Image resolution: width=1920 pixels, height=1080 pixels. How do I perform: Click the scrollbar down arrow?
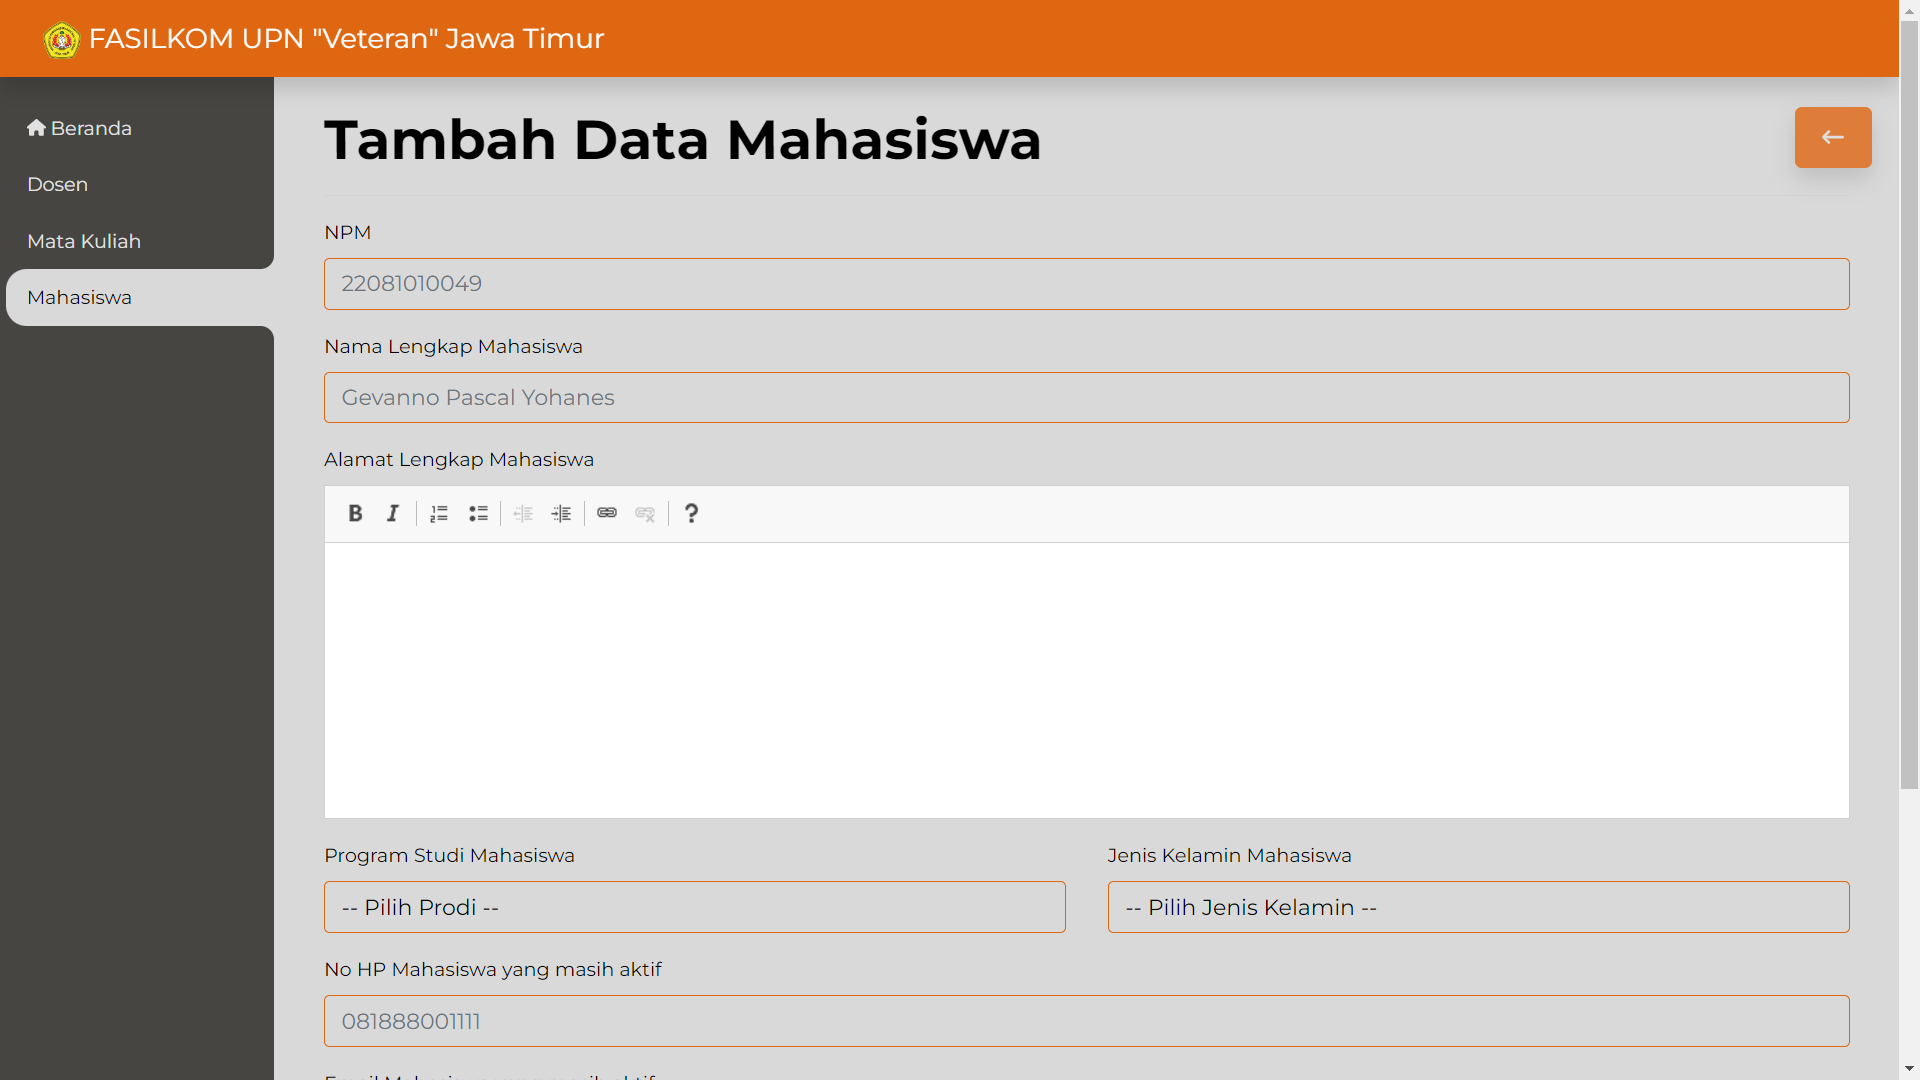click(1909, 1069)
